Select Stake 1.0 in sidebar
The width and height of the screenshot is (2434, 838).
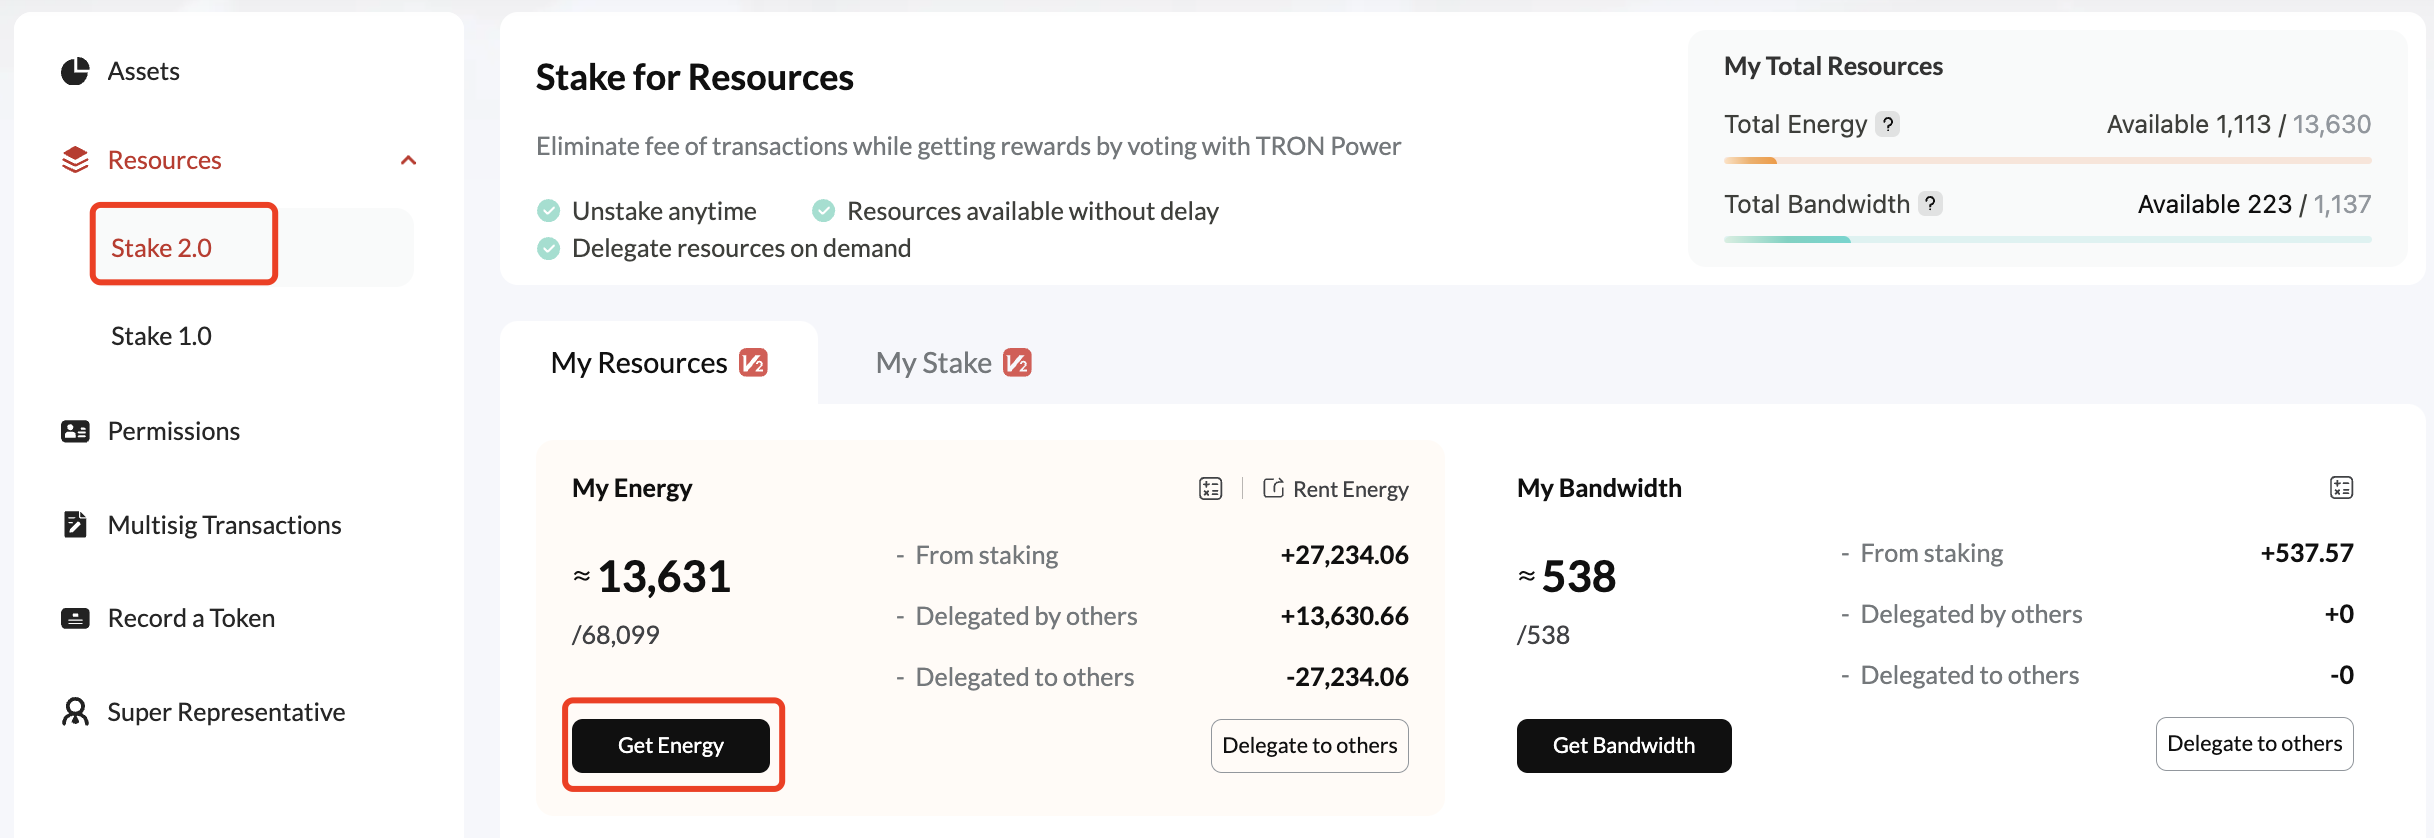[x=162, y=336]
